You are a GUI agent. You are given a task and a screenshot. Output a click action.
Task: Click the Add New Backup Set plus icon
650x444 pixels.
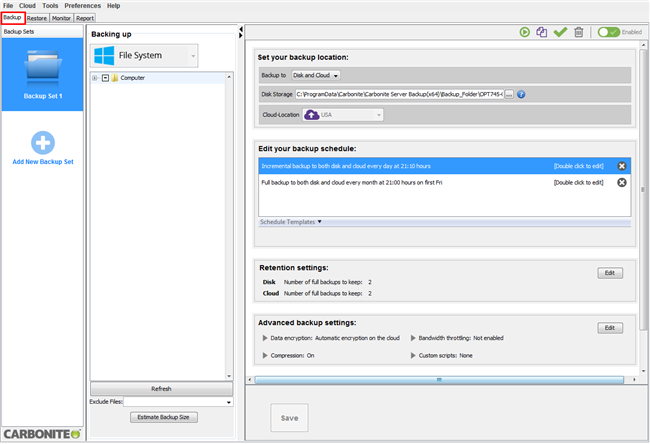(x=42, y=143)
